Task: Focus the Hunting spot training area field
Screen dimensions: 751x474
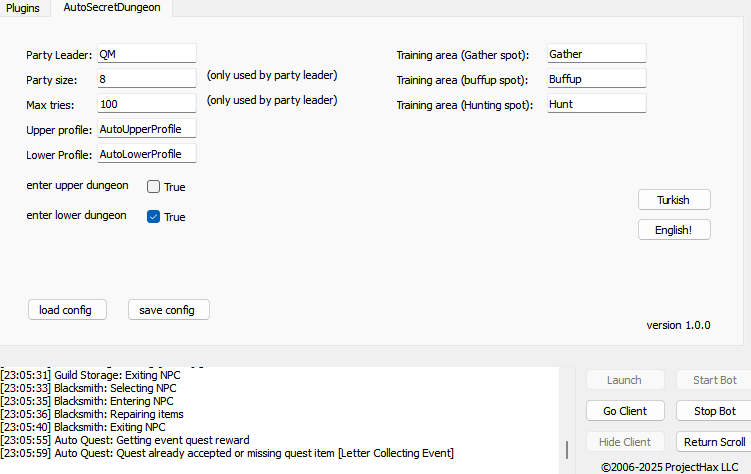Action: click(596, 104)
